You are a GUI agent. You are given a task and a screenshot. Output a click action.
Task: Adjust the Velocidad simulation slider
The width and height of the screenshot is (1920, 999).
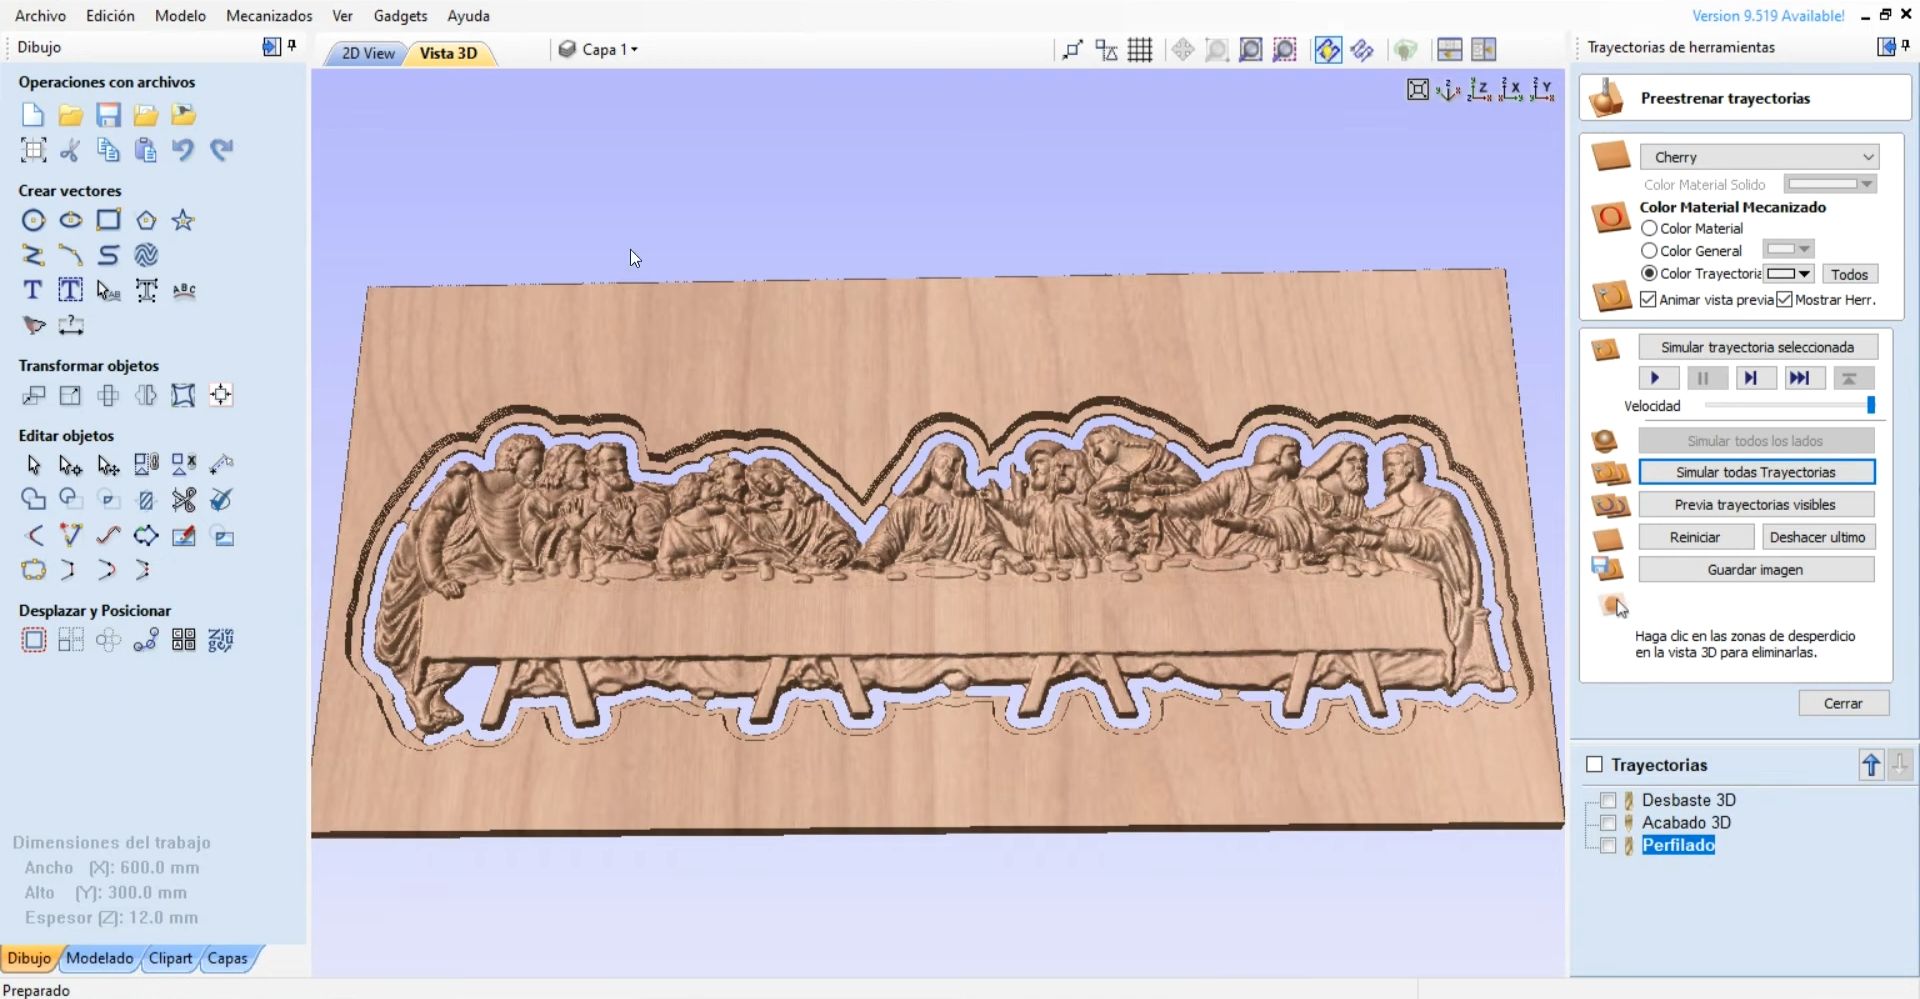1872,405
